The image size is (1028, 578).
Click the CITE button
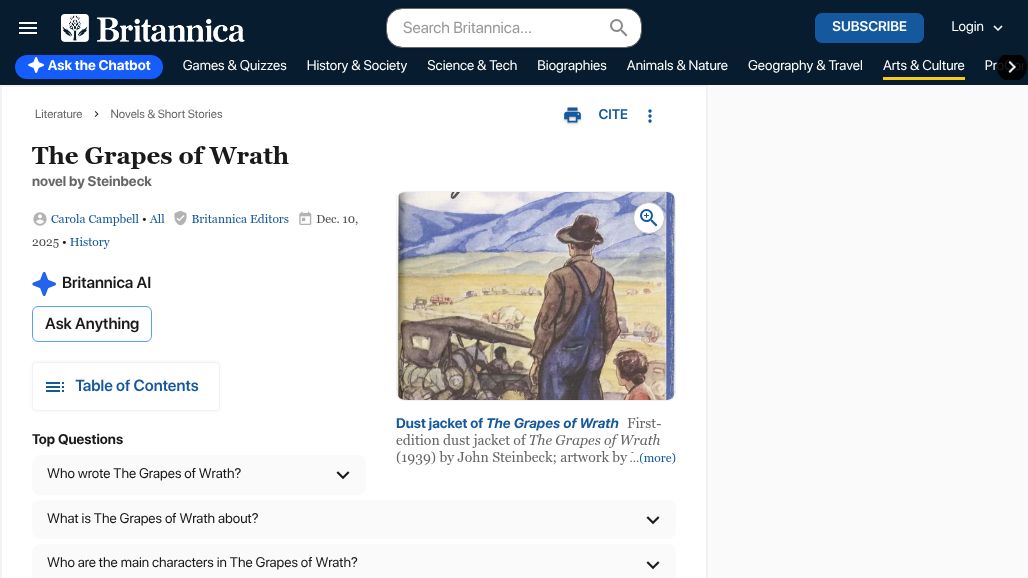[x=613, y=115]
